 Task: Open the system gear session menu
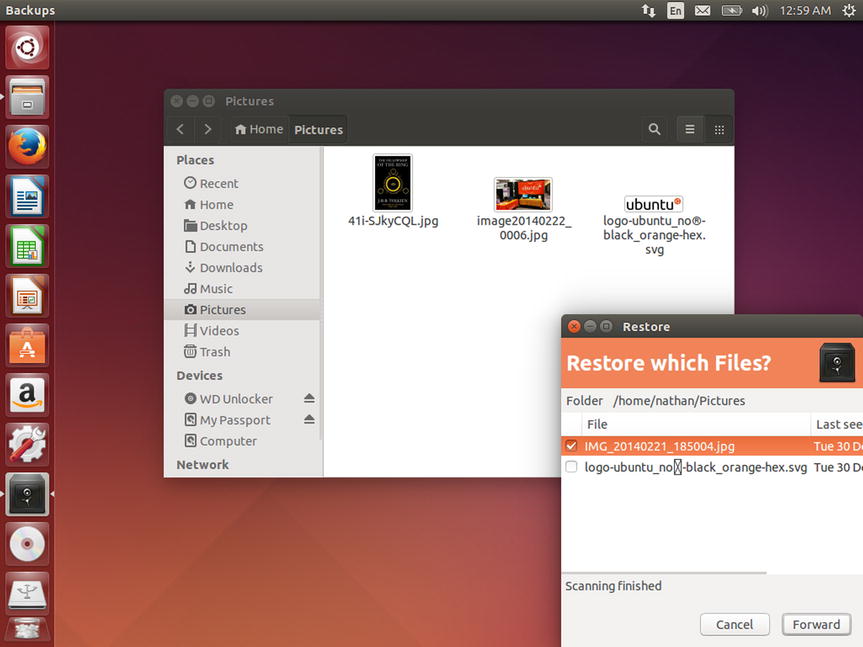pos(849,10)
